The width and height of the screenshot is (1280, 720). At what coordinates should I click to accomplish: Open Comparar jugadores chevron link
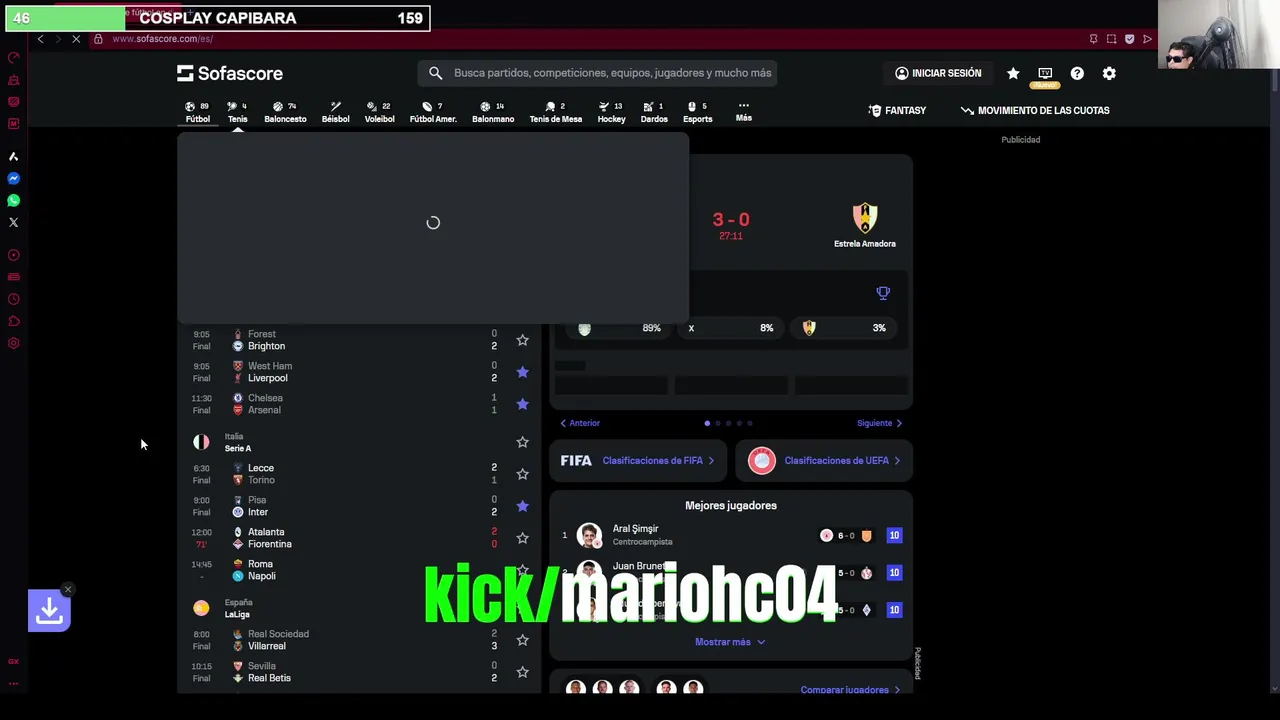click(850, 690)
